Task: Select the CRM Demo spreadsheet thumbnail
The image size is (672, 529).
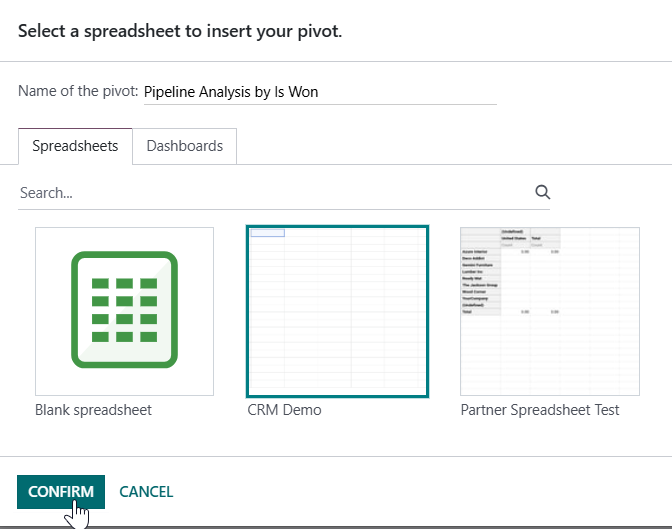Action: pyautogui.click(x=337, y=311)
